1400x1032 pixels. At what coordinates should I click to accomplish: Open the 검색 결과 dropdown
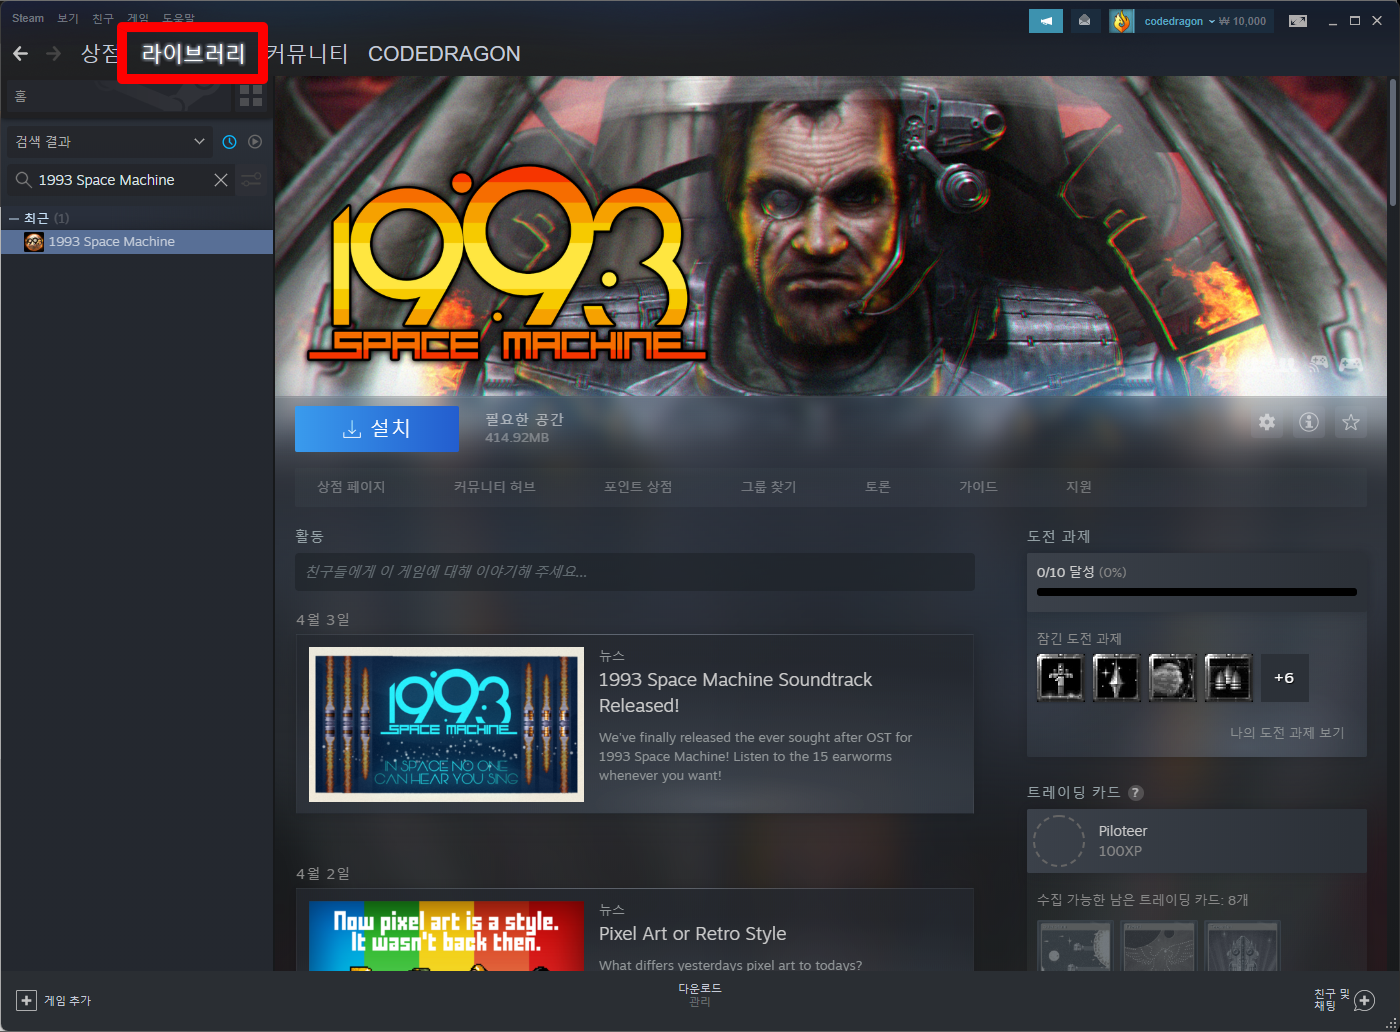coord(110,142)
